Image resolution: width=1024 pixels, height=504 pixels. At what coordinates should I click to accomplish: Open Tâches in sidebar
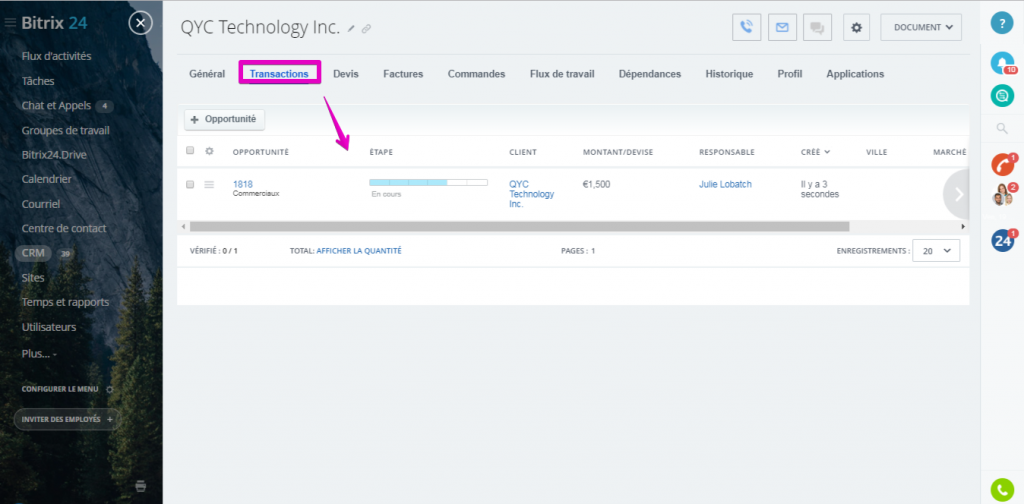[x=38, y=81]
